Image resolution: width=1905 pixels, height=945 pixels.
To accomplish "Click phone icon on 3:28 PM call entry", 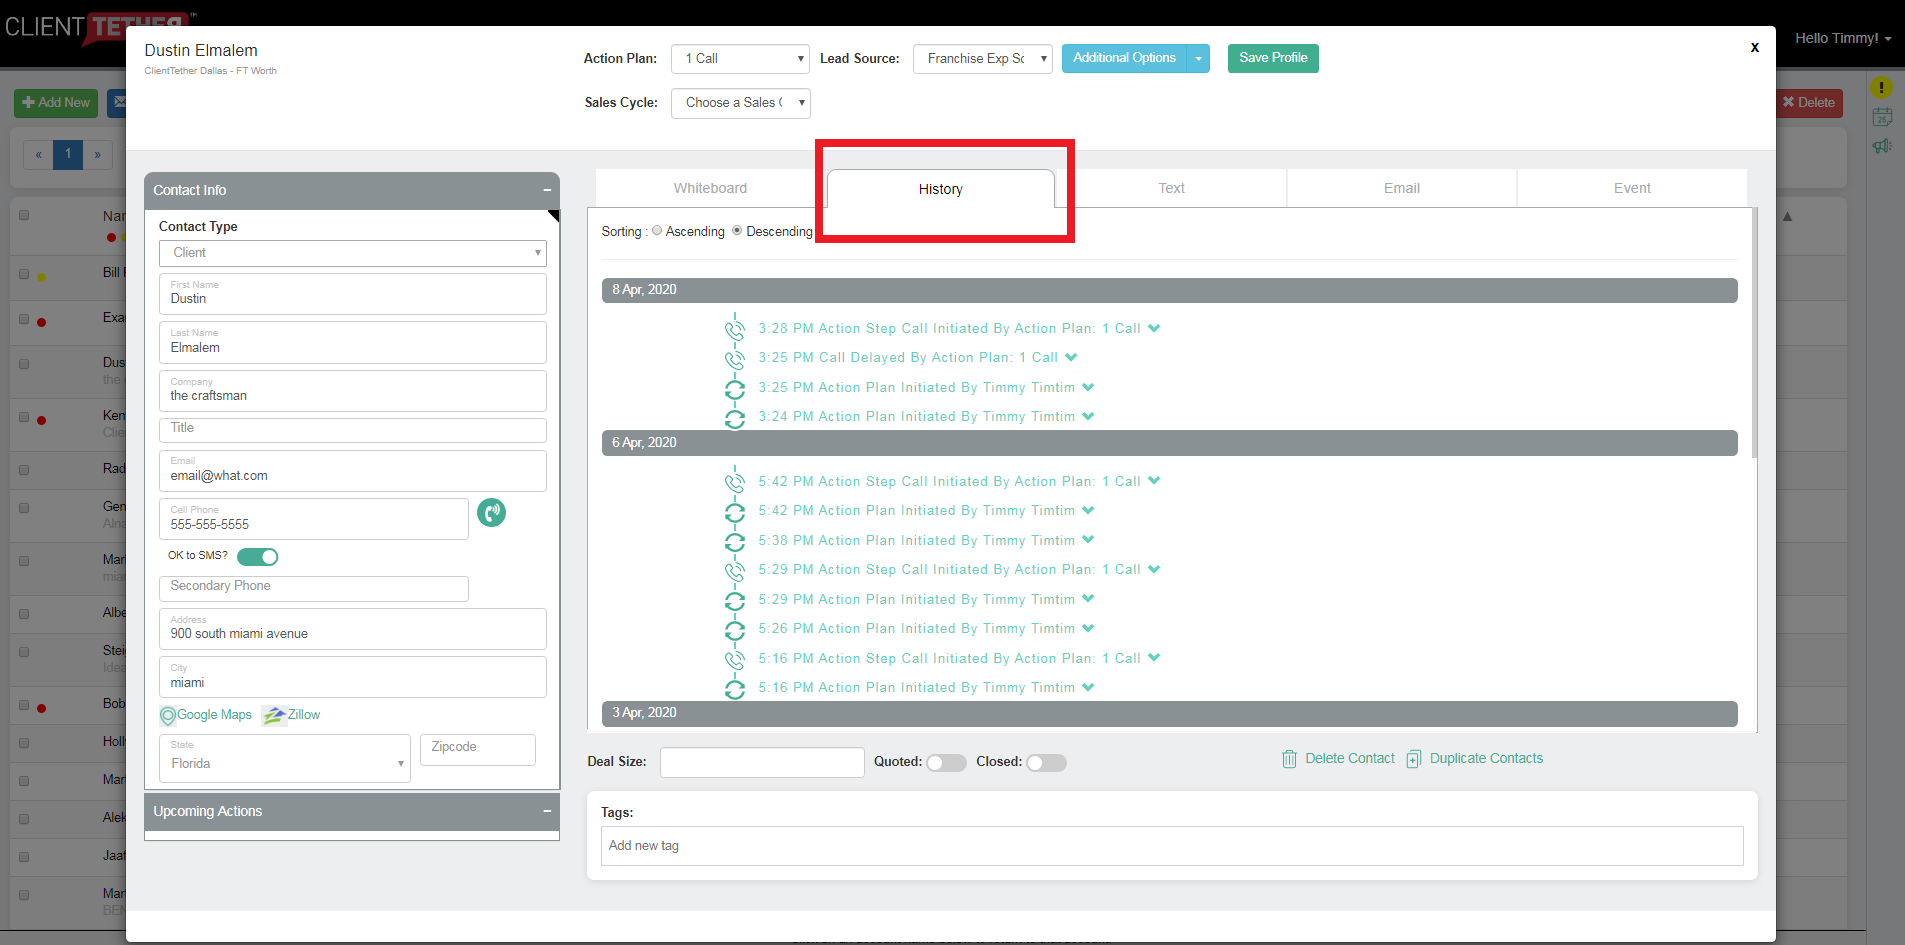I will pyautogui.click(x=735, y=329).
